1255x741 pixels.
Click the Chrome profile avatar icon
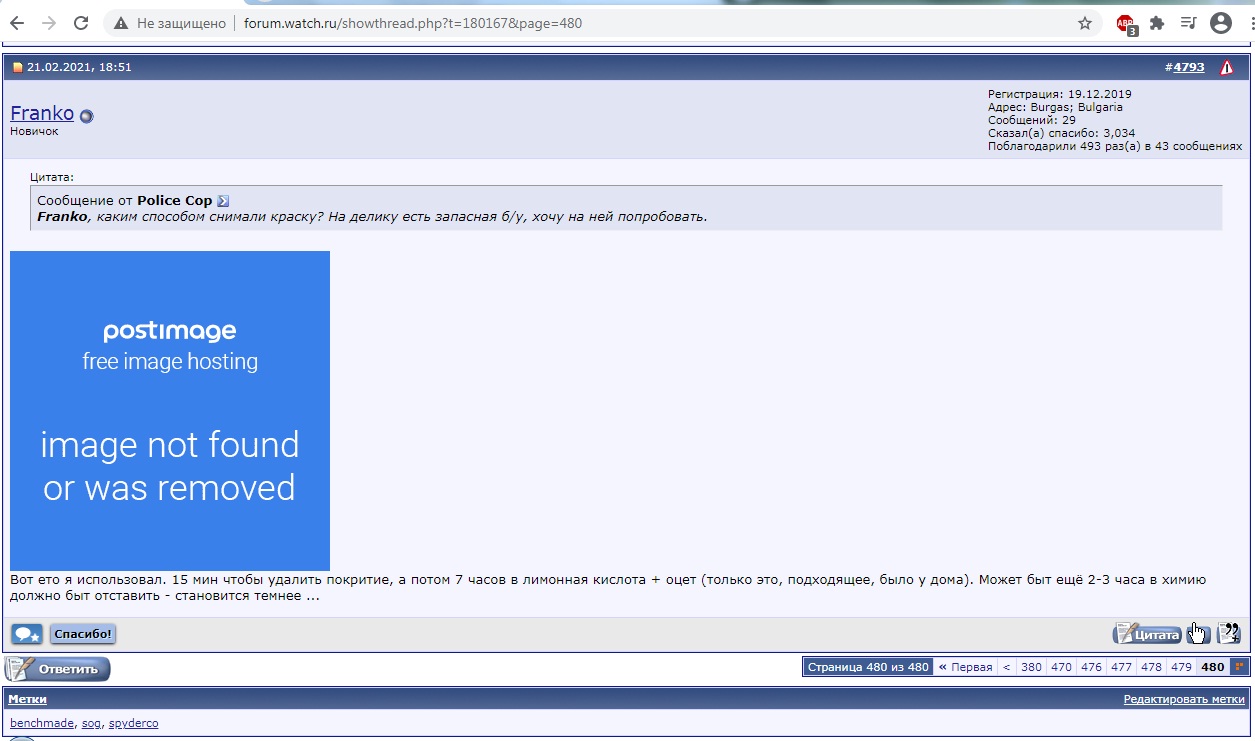[1220, 23]
